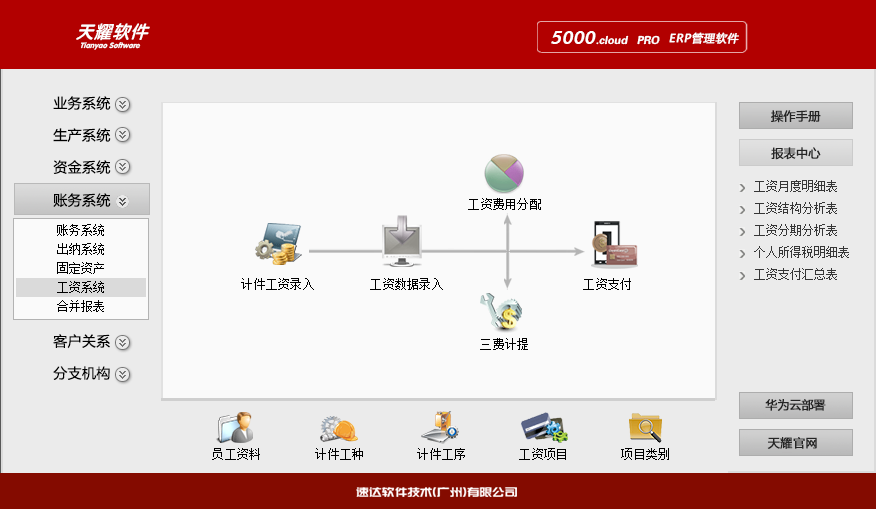Click the 分支机构 menu label

pos(82,374)
